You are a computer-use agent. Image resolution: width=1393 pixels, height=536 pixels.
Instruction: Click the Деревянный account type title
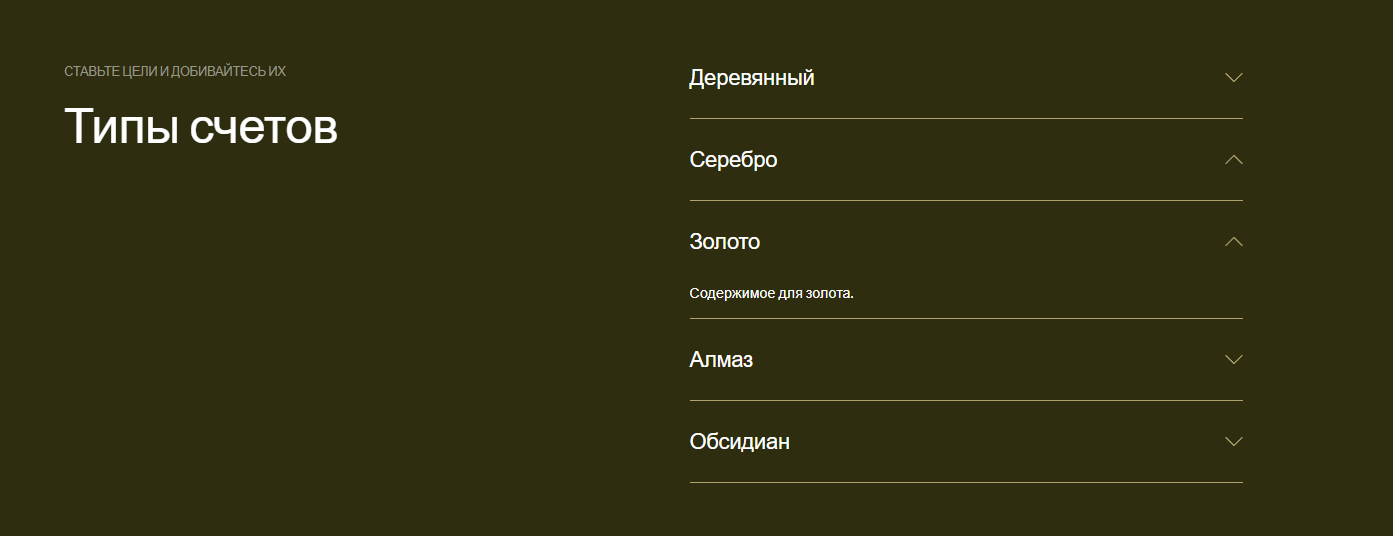(x=751, y=77)
